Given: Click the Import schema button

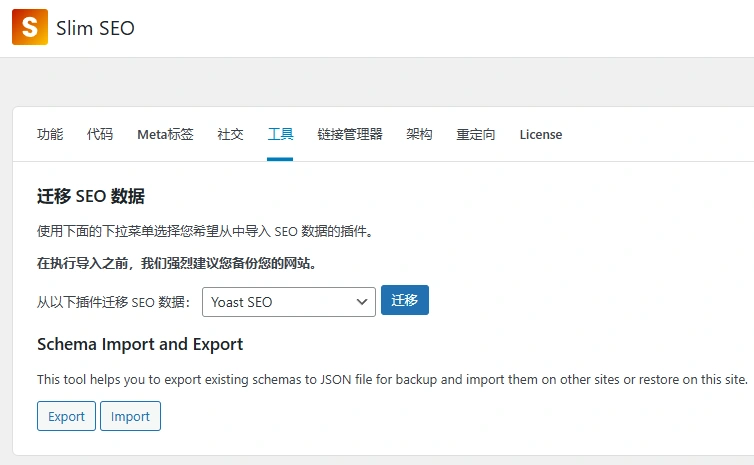Looking at the screenshot, I should [130, 416].
